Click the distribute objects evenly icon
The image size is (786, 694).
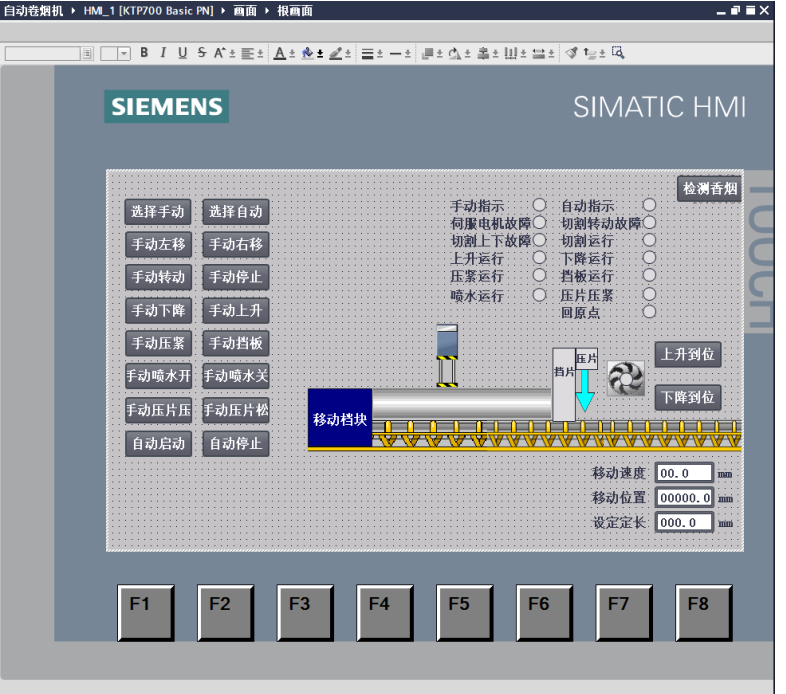click(511, 53)
